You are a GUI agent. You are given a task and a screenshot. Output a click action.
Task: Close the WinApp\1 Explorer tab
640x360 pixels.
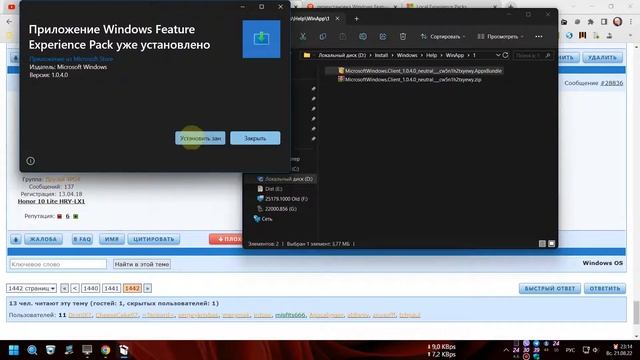[338, 19]
